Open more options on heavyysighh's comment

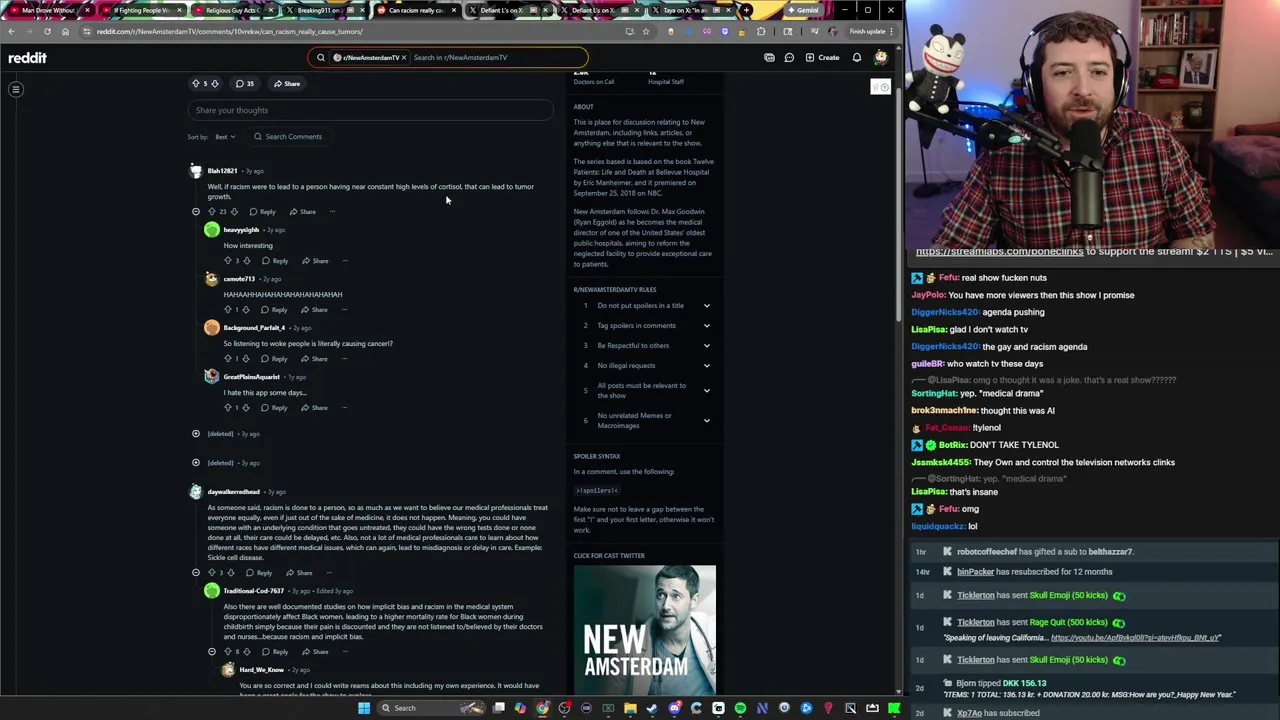(346, 261)
